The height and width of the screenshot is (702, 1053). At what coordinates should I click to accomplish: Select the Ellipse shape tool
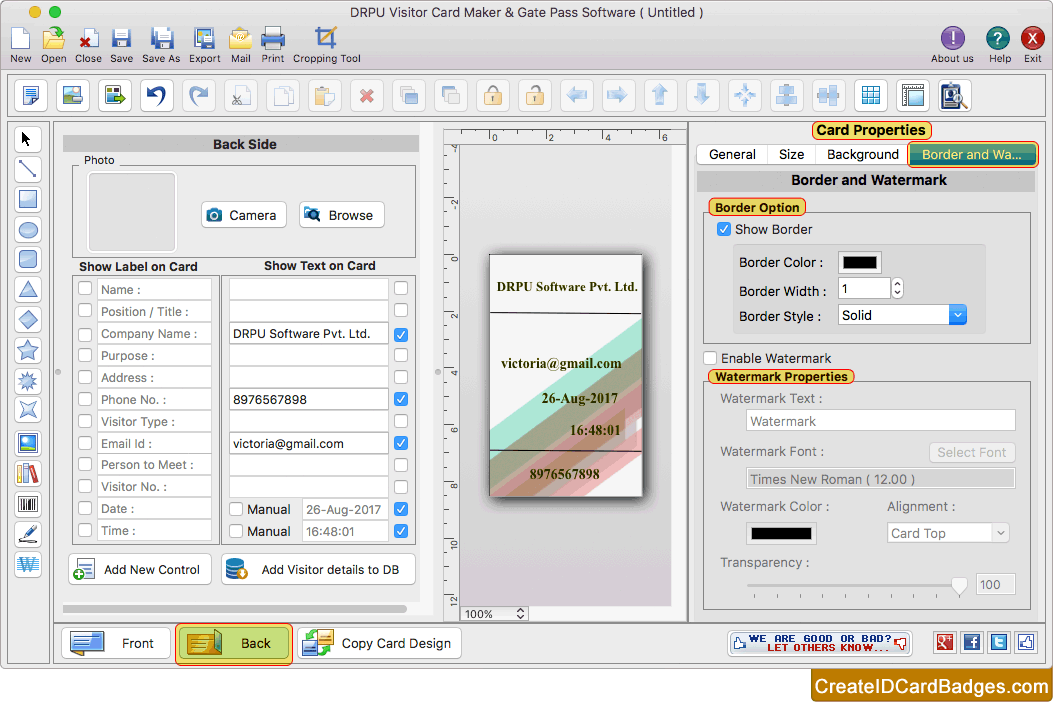[x=28, y=230]
